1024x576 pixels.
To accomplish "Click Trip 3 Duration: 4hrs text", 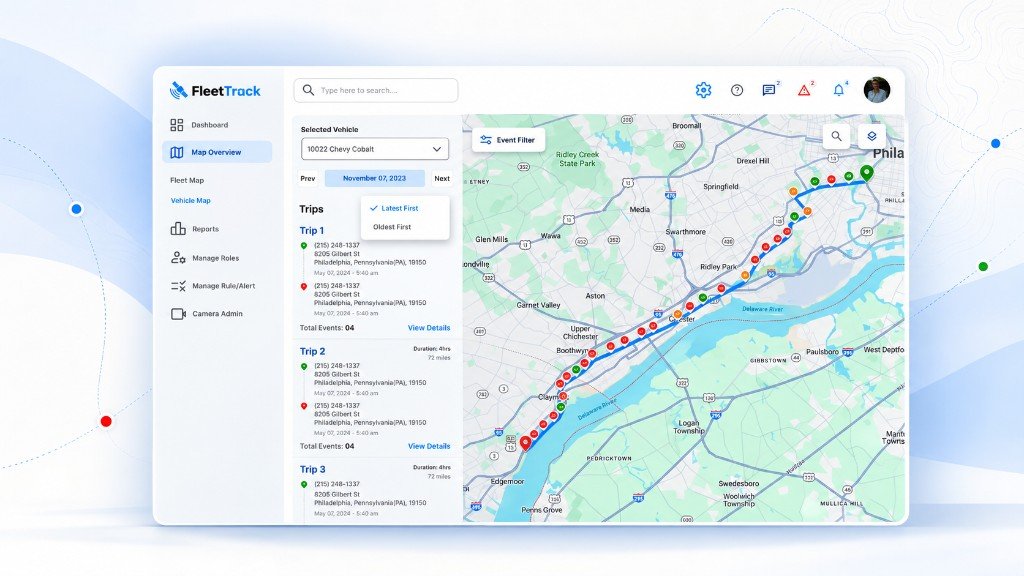I will pos(432,468).
